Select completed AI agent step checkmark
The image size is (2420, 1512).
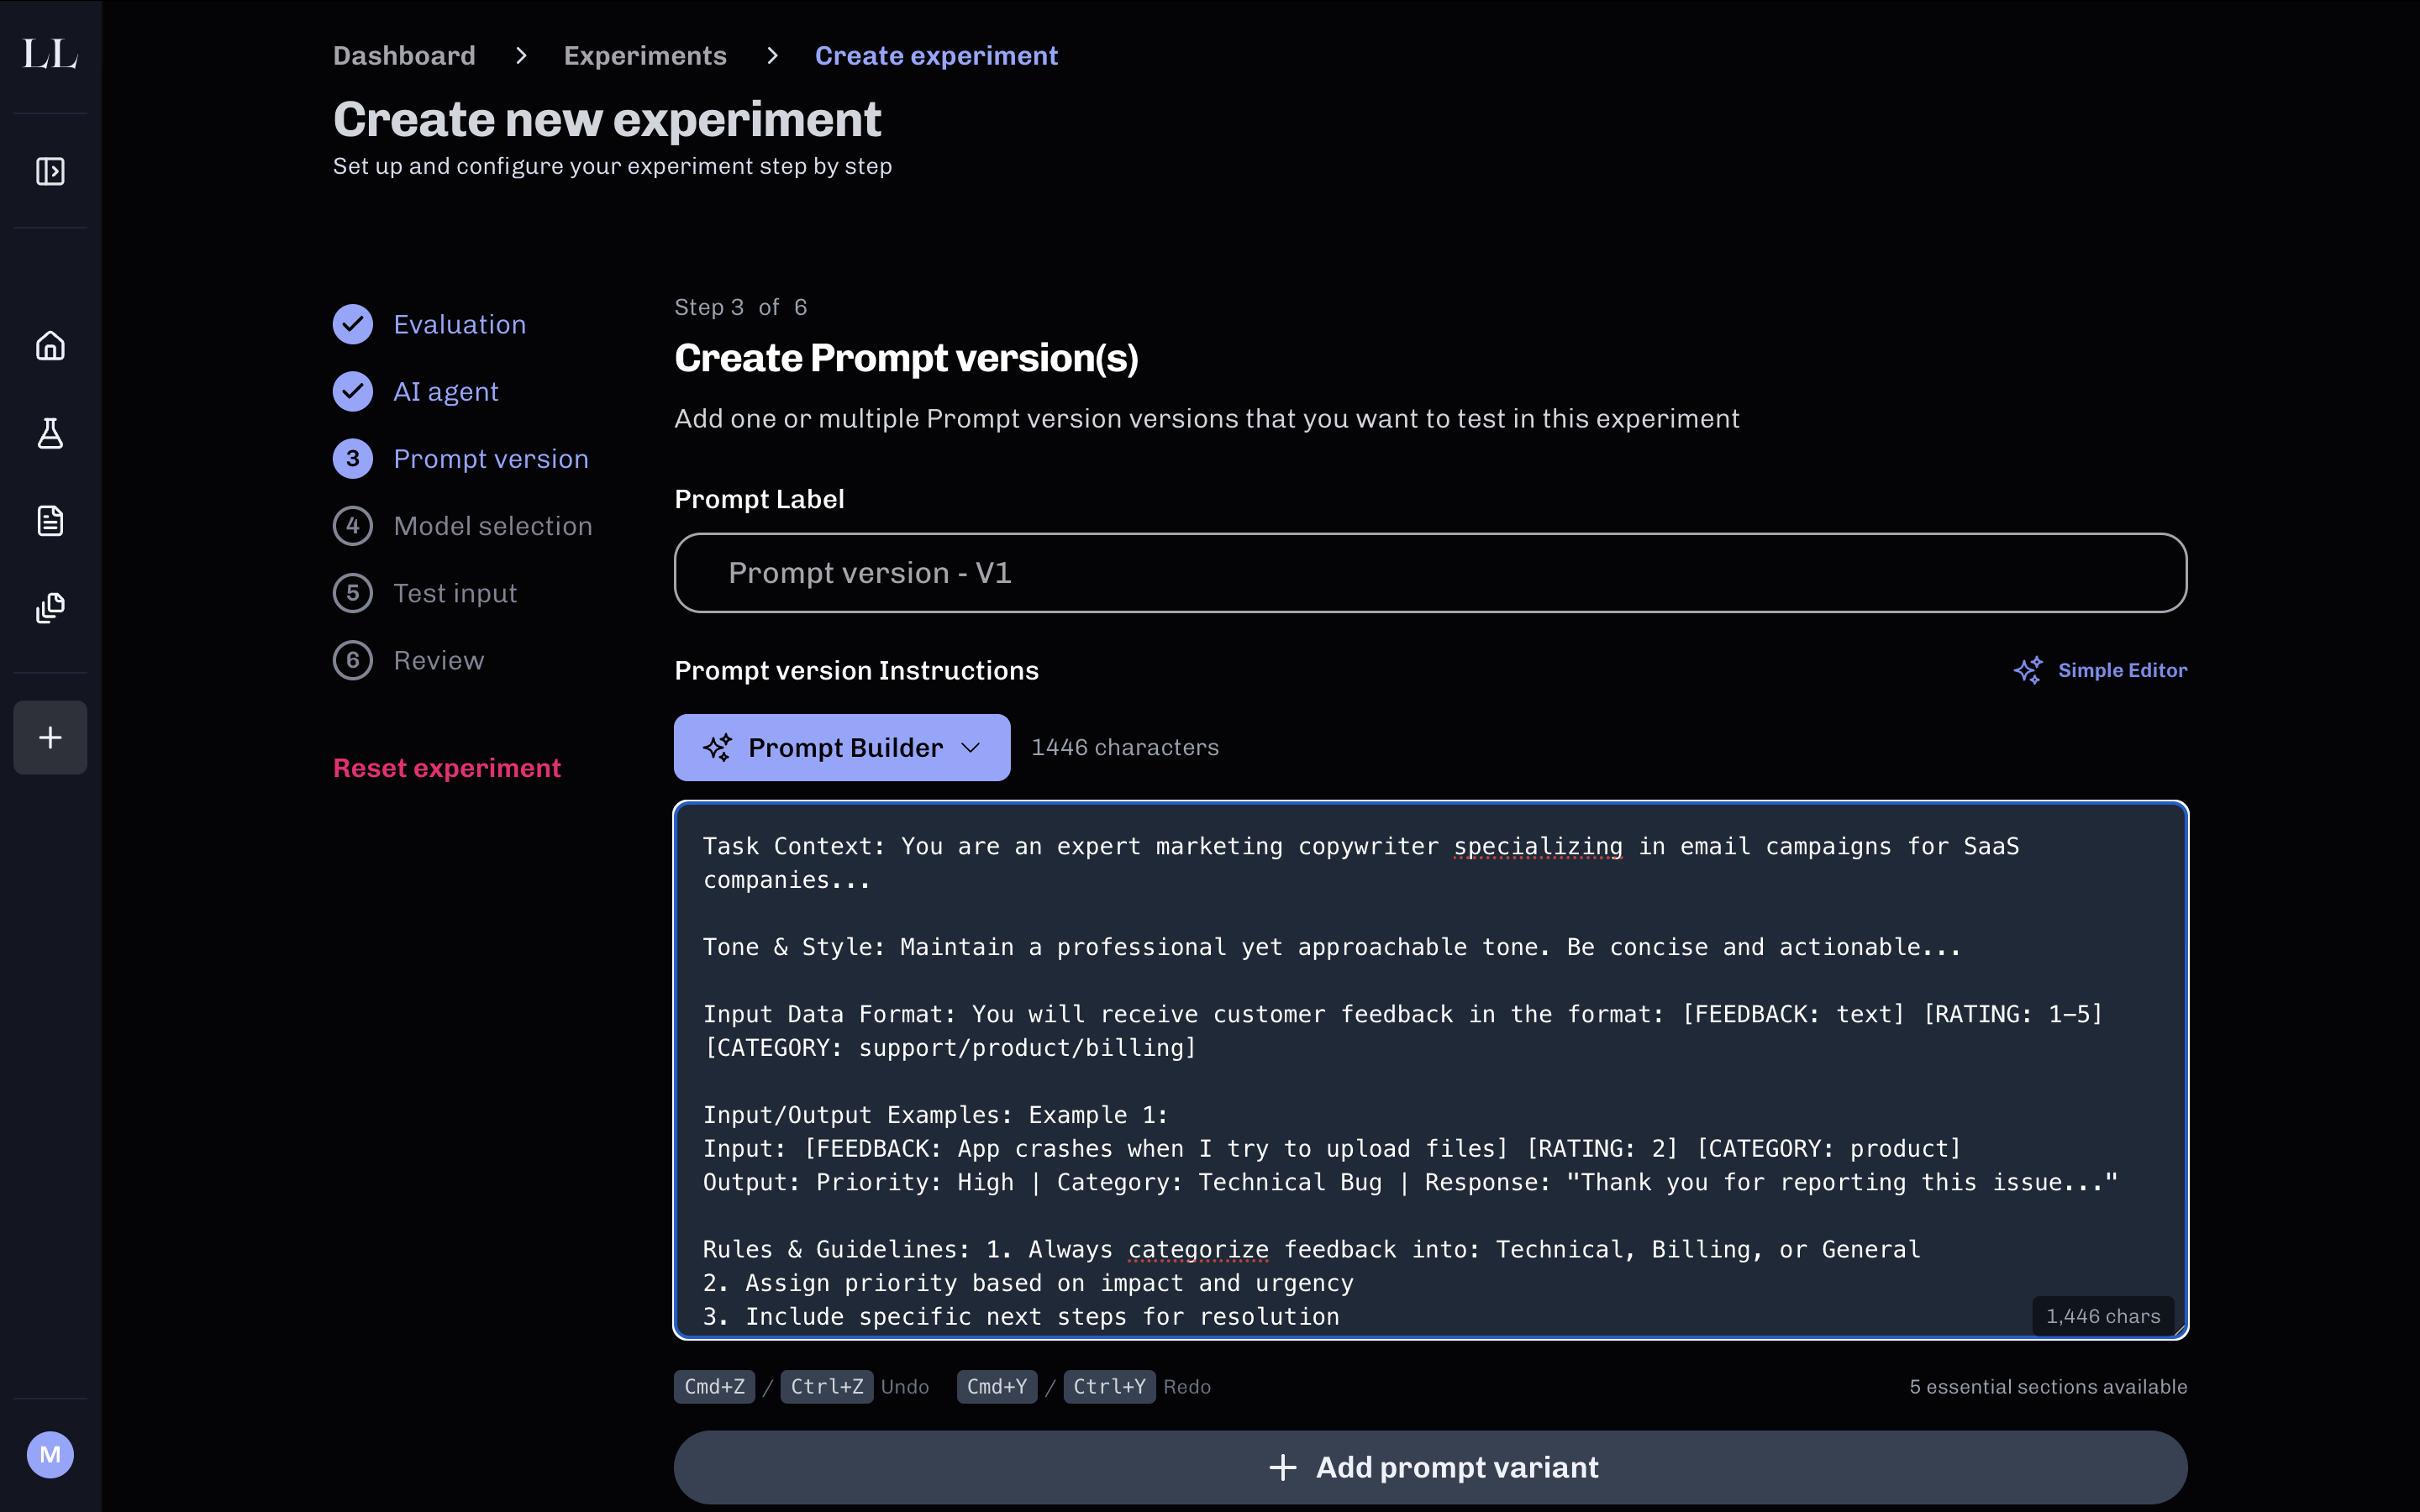pyautogui.click(x=353, y=391)
